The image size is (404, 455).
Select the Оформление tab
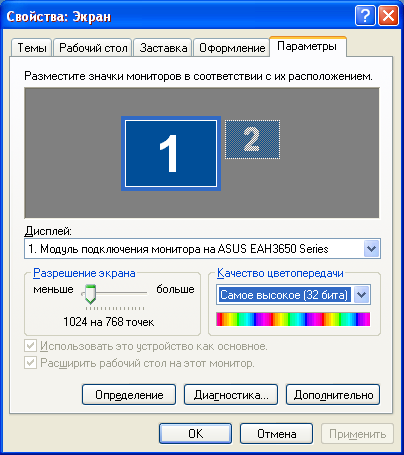232,48
